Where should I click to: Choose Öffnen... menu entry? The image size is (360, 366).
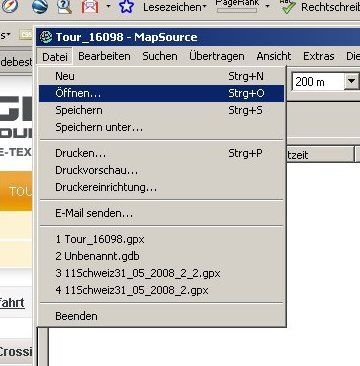pos(162,93)
